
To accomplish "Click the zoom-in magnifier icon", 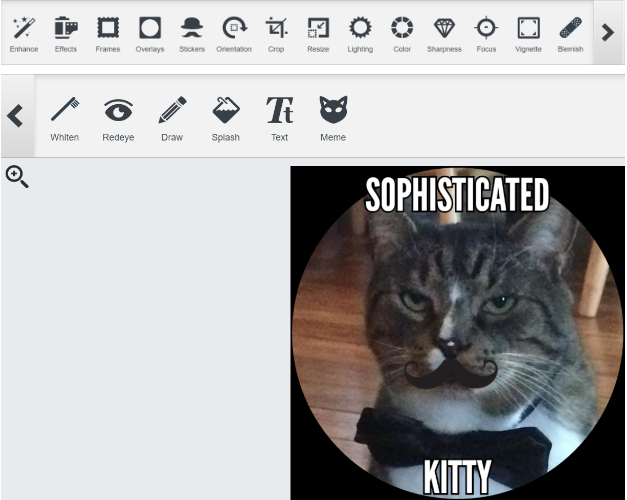I will pos(17,177).
